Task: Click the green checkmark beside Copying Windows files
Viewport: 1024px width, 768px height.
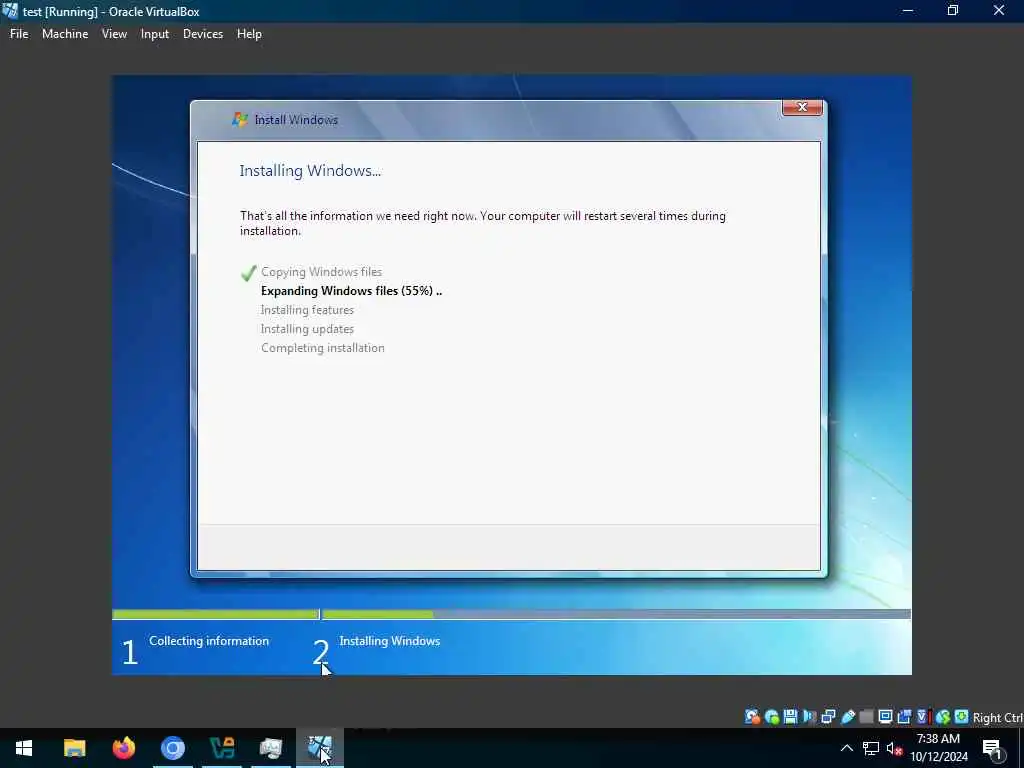Action: (x=248, y=273)
